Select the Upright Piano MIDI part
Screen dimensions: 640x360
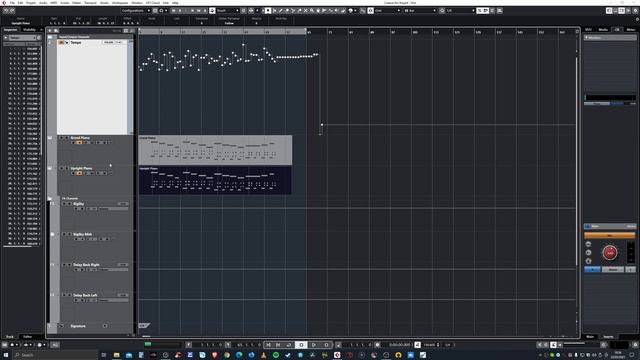click(215, 180)
